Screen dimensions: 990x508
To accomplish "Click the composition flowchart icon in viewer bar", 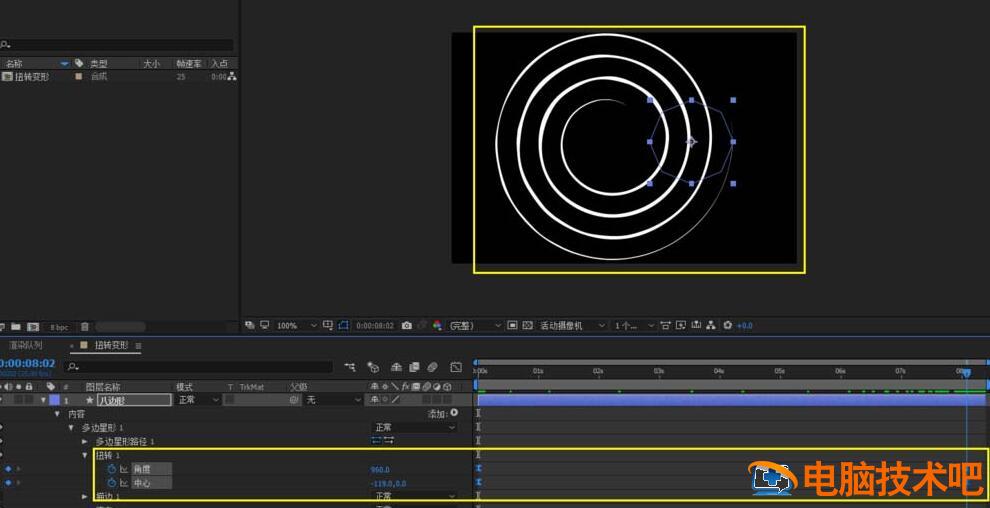I will click(x=710, y=326).
